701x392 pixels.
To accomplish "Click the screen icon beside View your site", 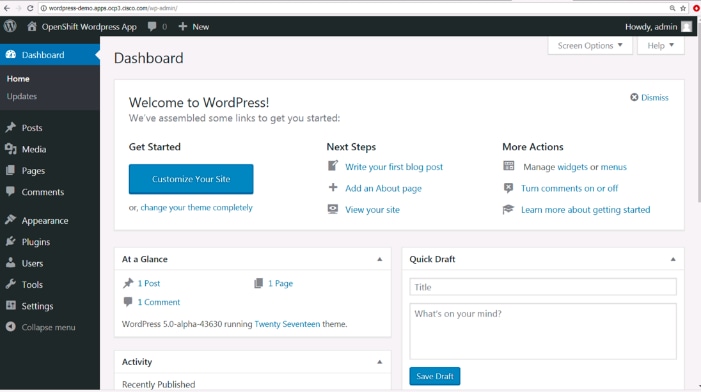I will point(333,209).
